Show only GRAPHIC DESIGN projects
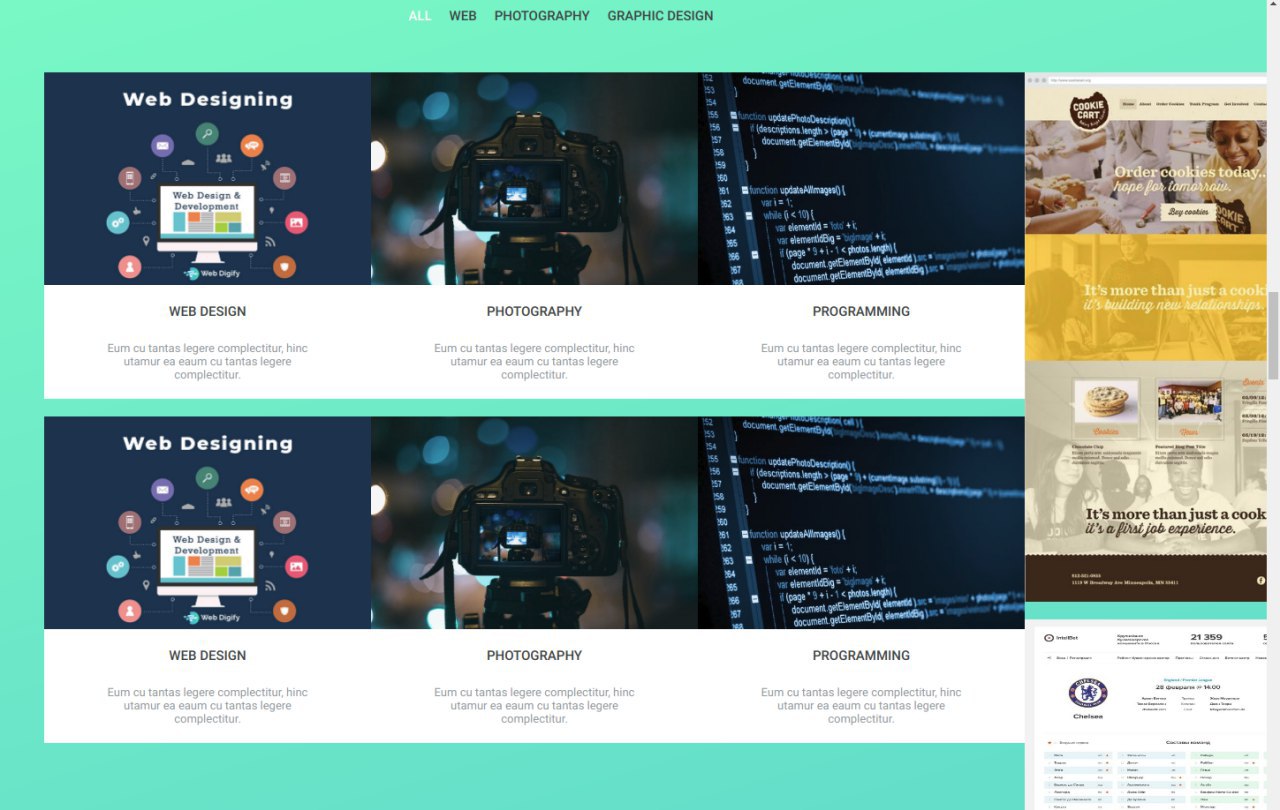The image size is (1280, 810). [660, 16]
